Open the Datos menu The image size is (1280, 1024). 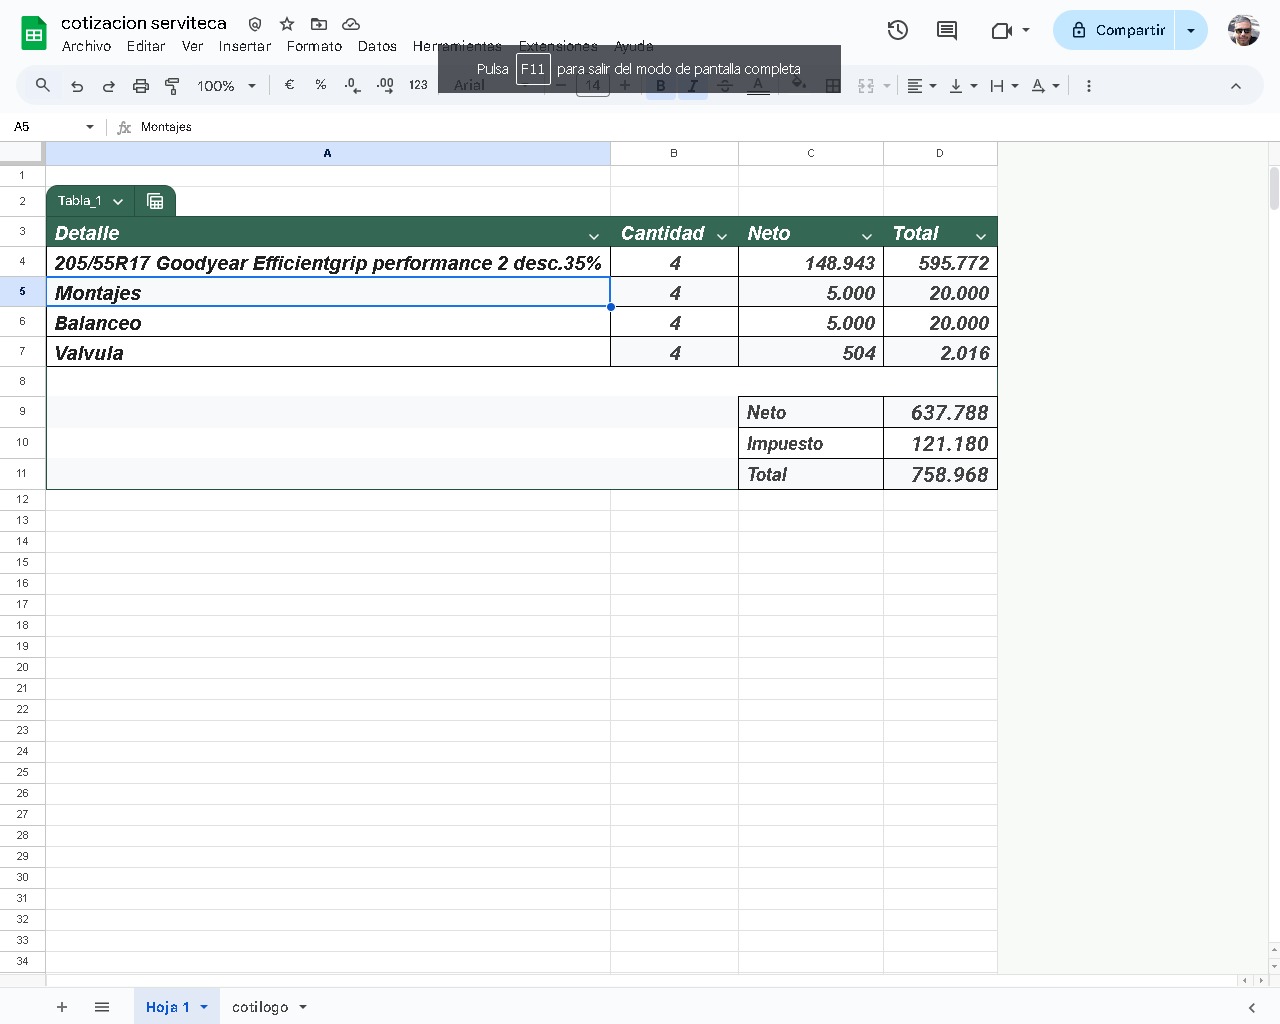tap(377, 46)
